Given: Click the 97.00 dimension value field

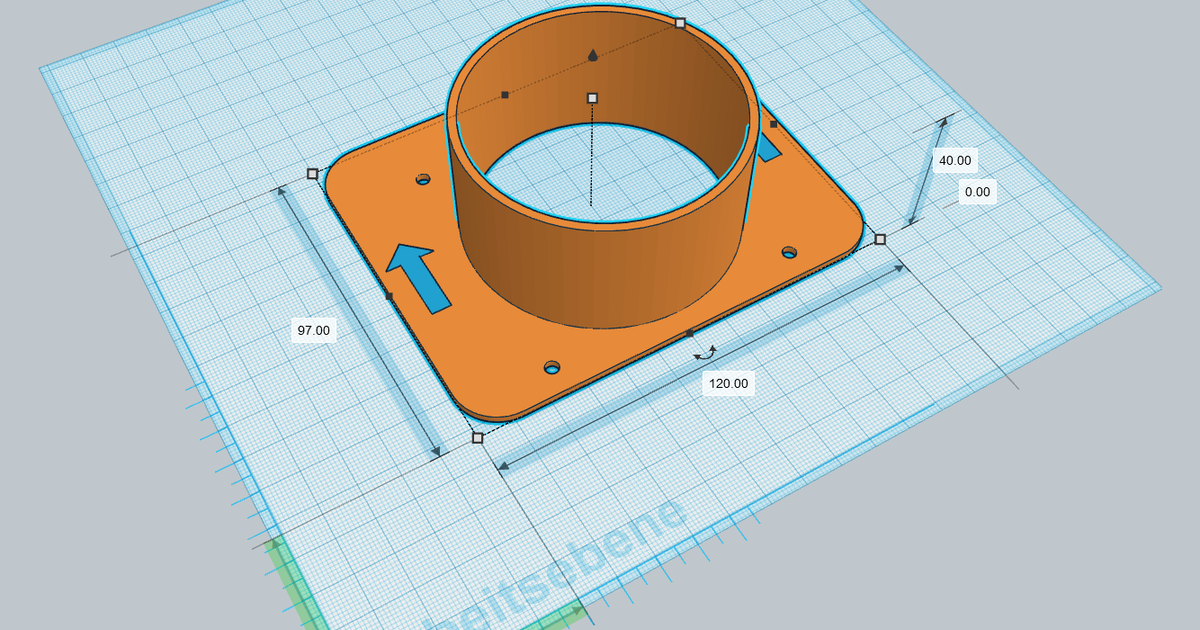Looking at the screenshot, I should coord(313,331).
